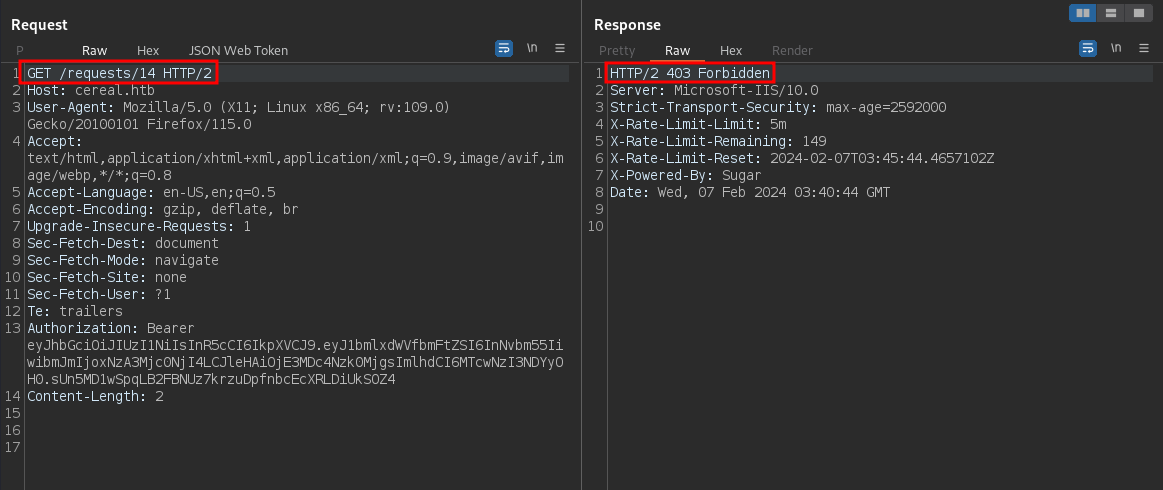
Task: Open the Request panel hamburger menu
Action: click(x=560, y=48)
